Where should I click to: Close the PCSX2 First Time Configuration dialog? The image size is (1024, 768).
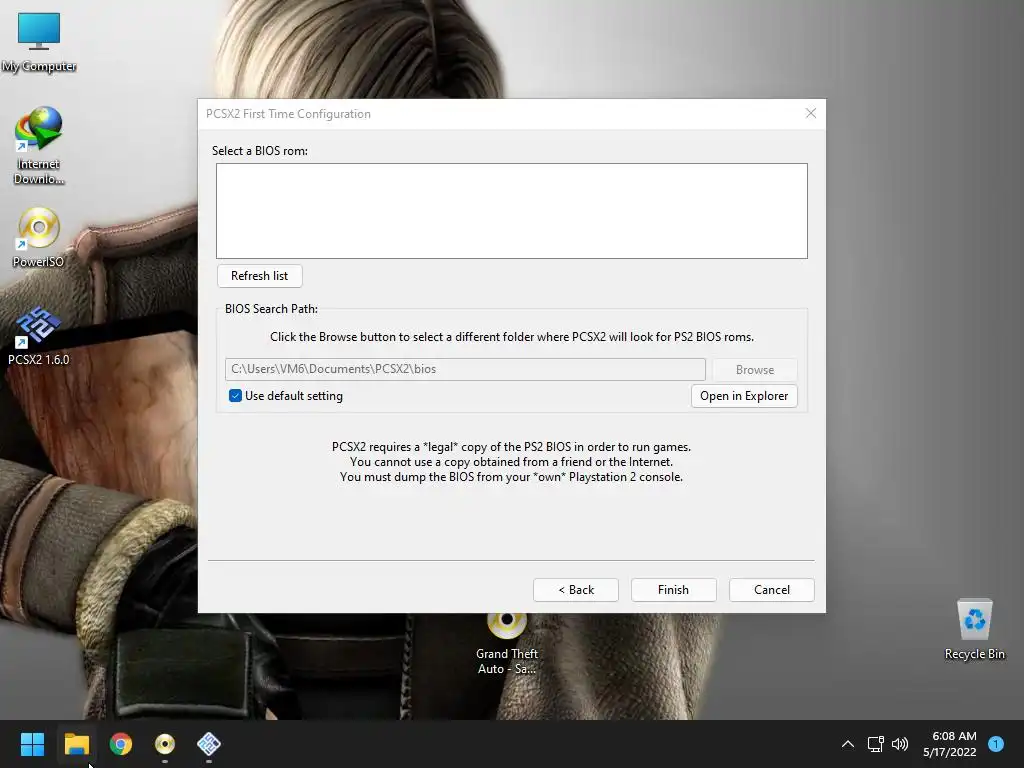[810, 114]
